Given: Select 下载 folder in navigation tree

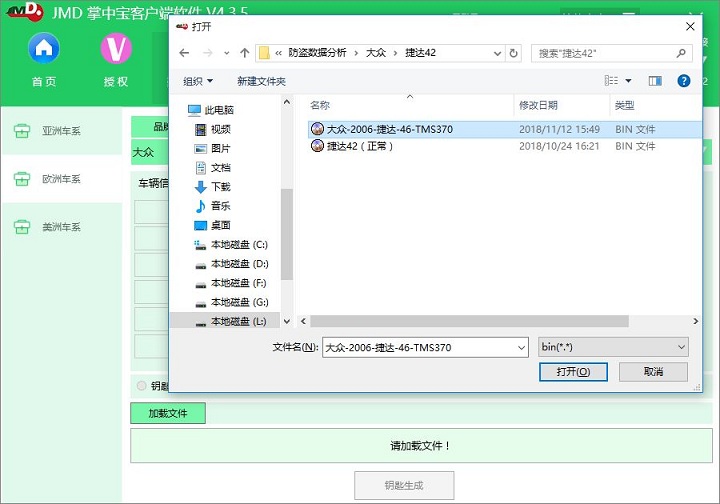Looking at the screenshot, I should (213, 187).
